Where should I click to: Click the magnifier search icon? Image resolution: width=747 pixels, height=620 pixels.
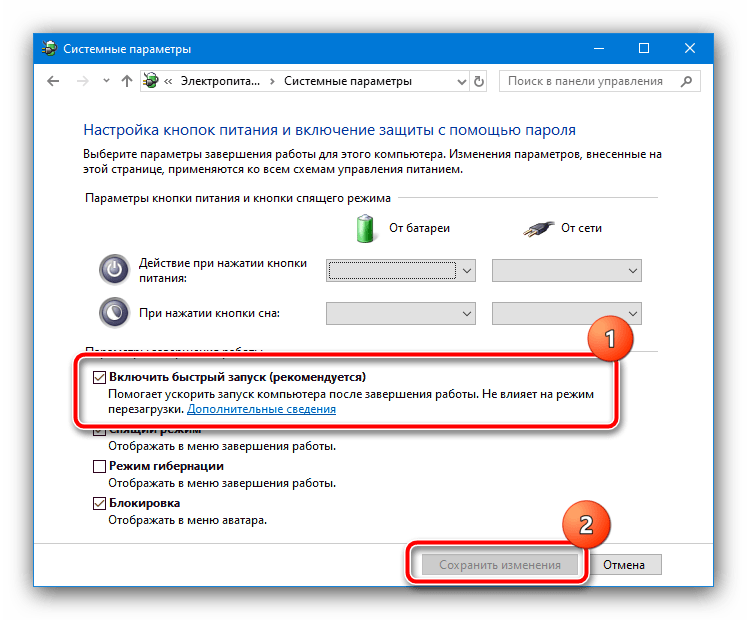[x=686, y=81]
